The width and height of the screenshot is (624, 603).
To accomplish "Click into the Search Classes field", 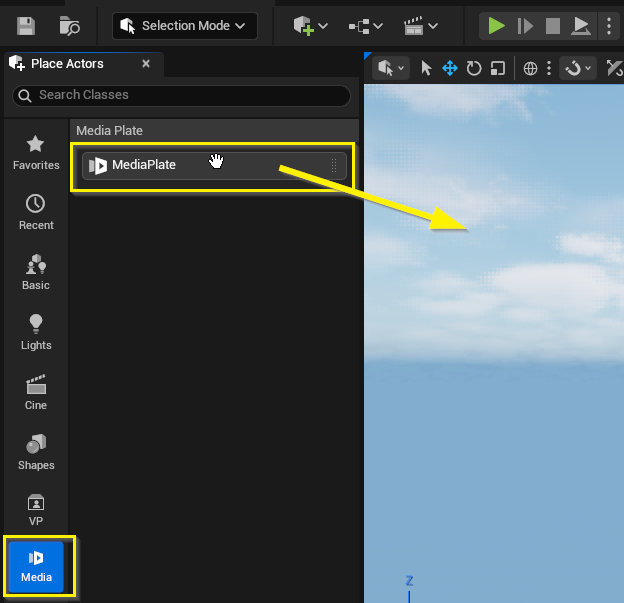I will click(182, 95).
